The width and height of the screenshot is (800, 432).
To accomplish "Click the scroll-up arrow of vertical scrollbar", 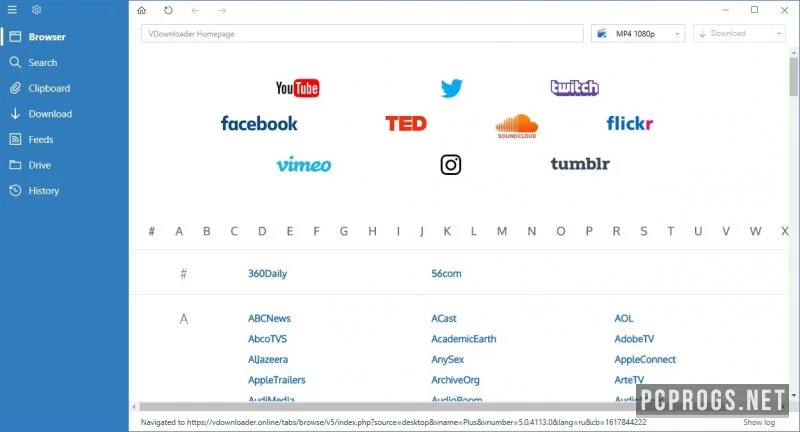I will 793,52.
